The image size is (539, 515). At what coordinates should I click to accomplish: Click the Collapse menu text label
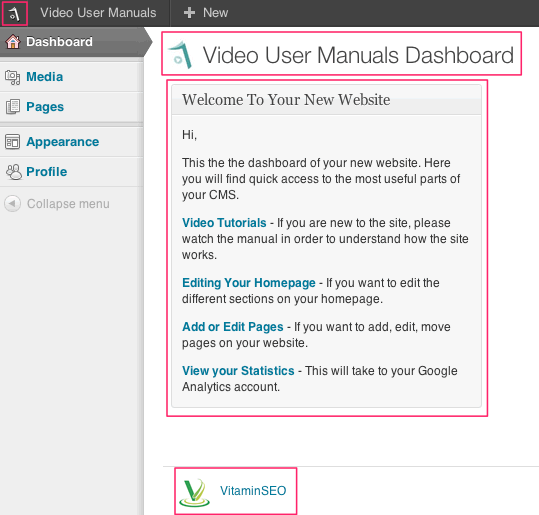[x=68, y=204]
